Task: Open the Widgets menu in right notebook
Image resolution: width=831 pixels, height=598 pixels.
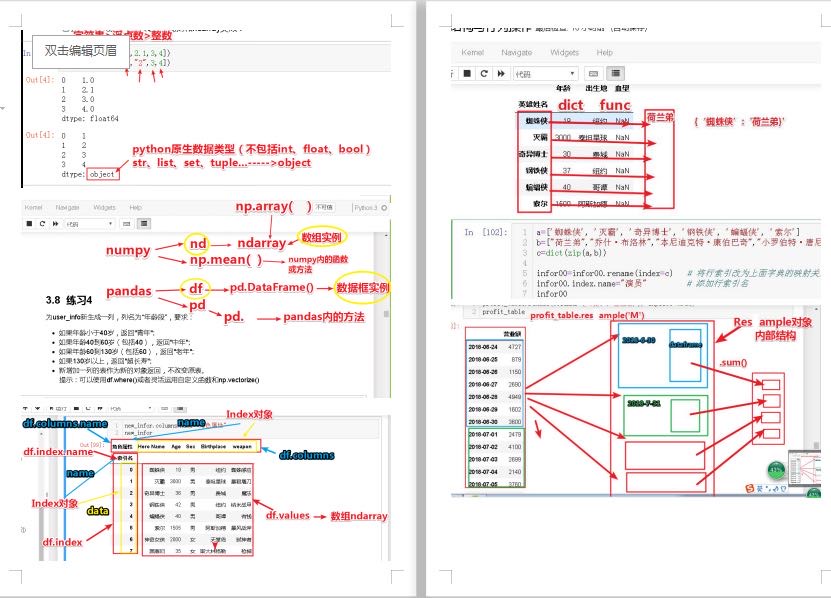Action: 564,52
